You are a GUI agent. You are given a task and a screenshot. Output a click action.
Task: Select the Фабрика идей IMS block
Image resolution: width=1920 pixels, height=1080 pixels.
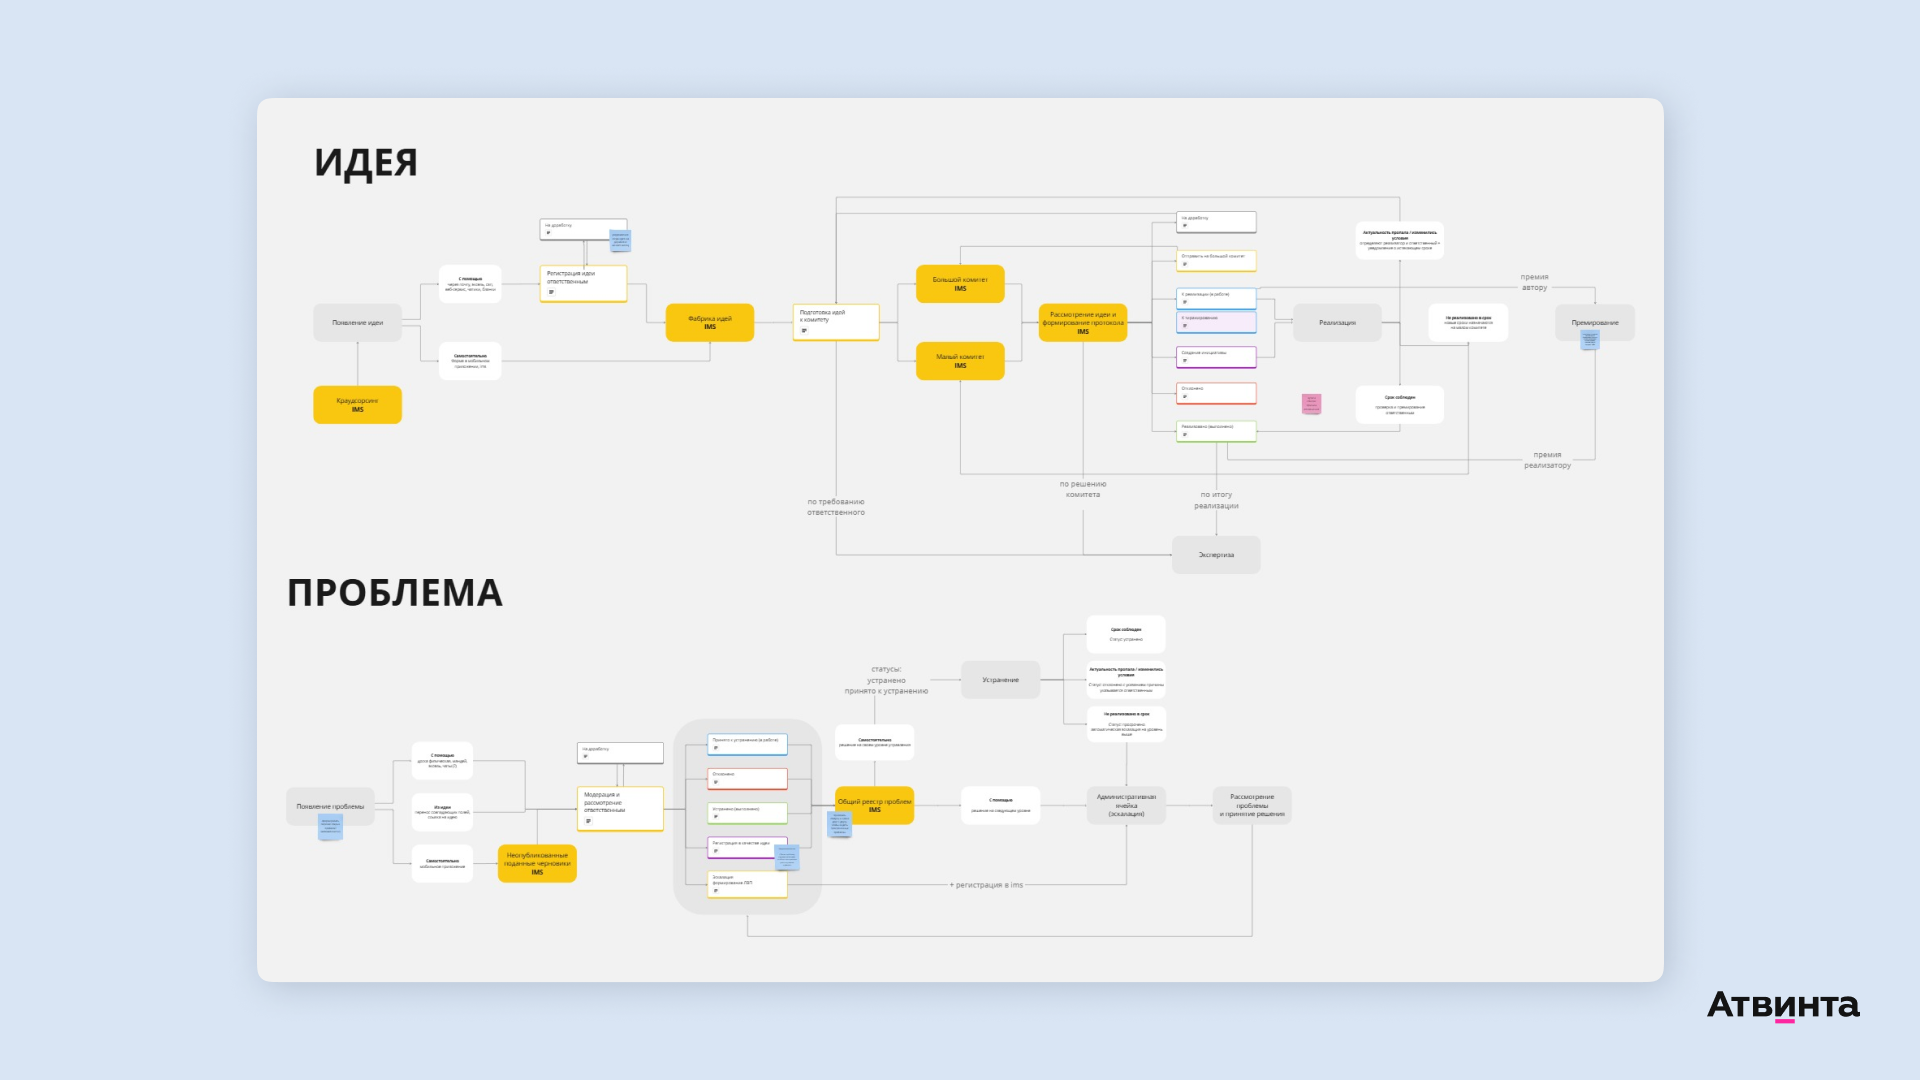[710, 323]
